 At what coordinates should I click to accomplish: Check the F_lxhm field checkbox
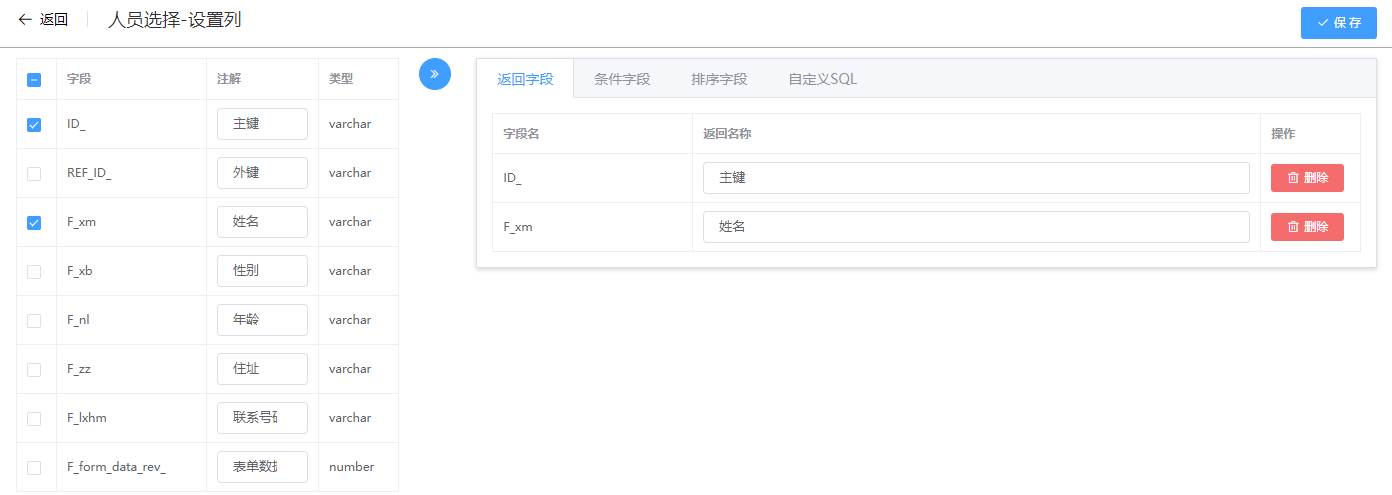(34, 419)
